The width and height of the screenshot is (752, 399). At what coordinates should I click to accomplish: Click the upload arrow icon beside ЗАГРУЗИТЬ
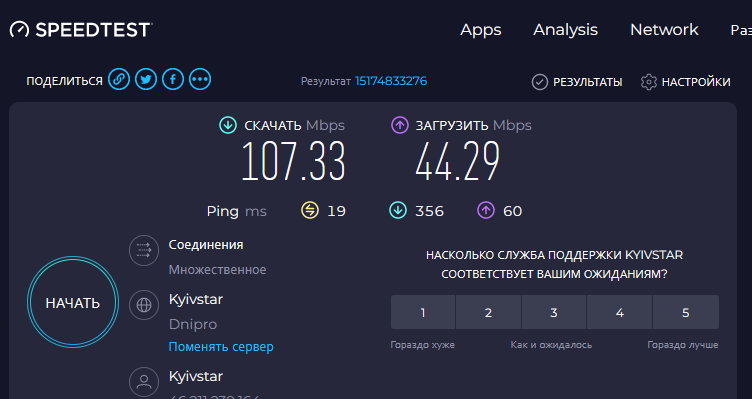tap(400, 125)
